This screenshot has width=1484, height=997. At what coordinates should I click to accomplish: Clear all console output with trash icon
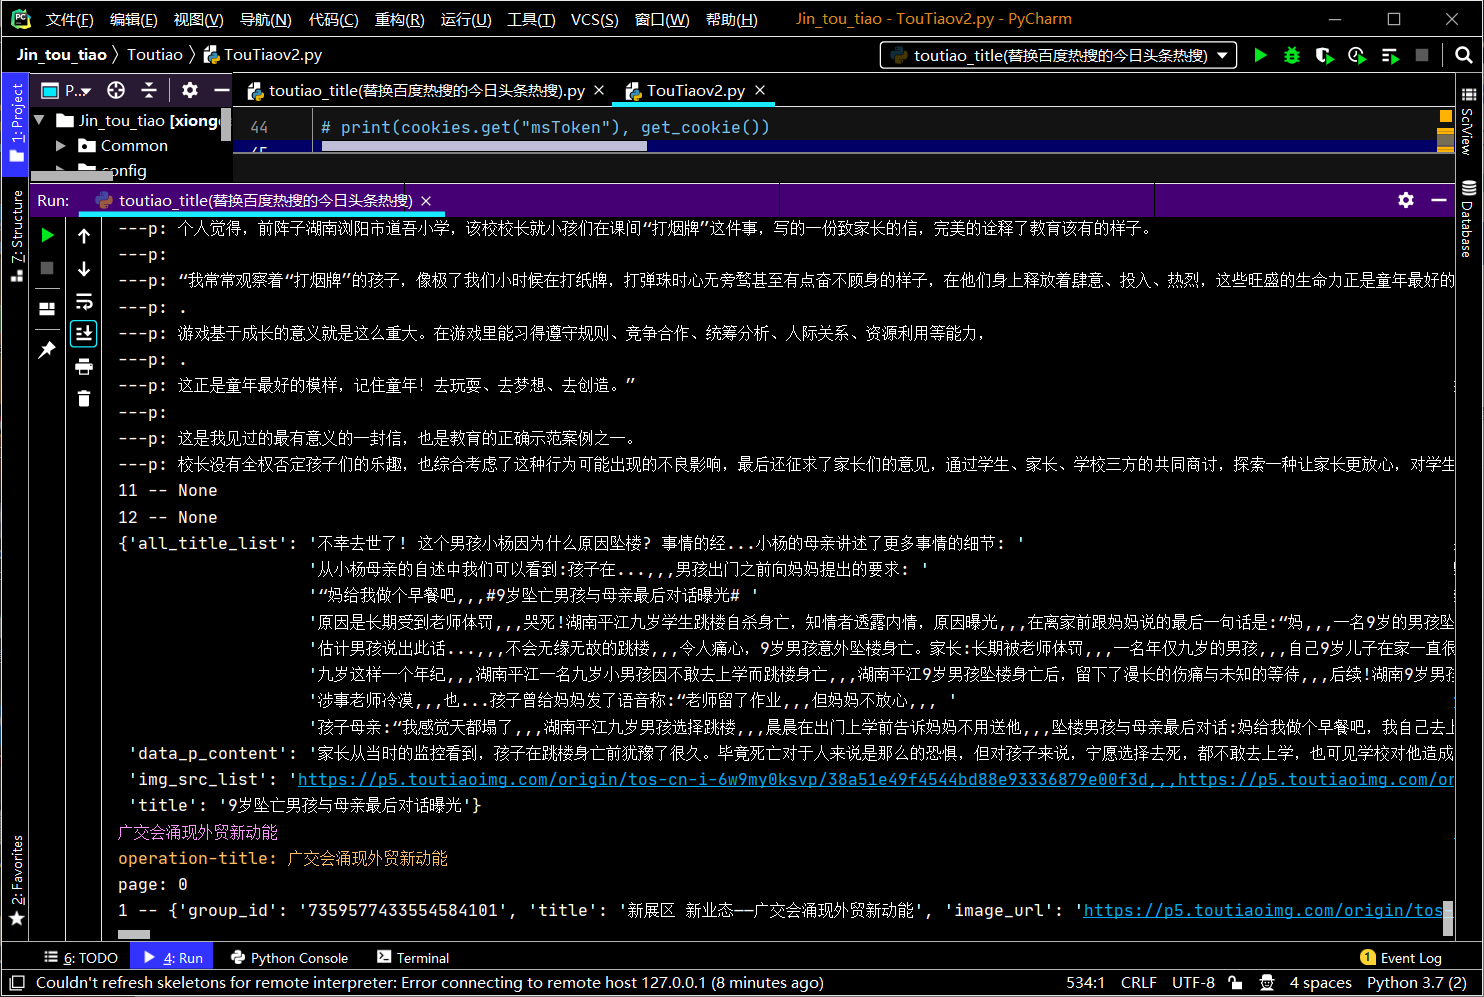point(84,398)
